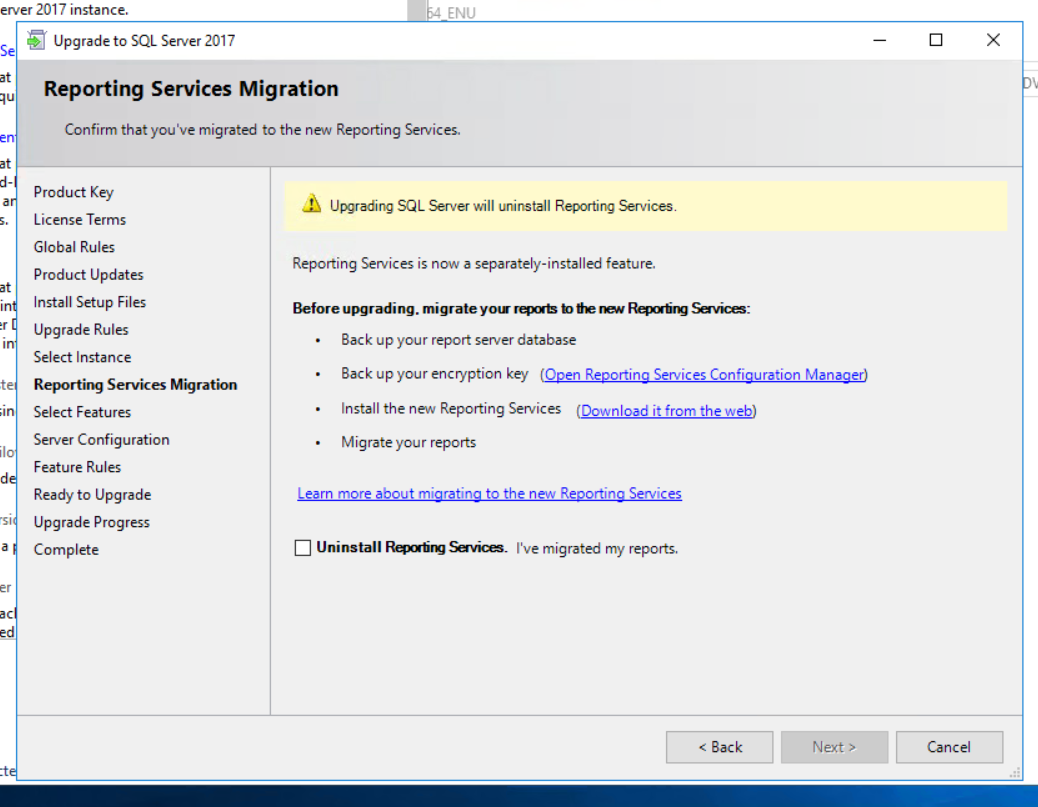Click the separately-installed feature sentence
Viewport: 1038px width, 807px height.
(474, 263)
